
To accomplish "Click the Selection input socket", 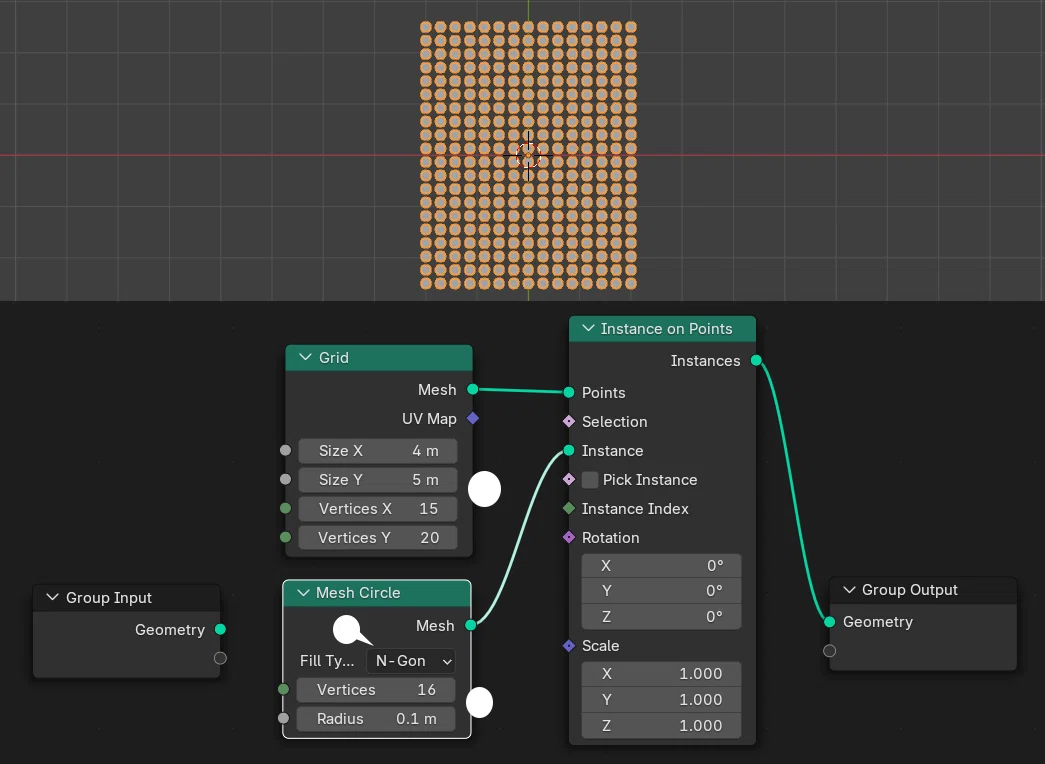I will click(x=568, y=421).
